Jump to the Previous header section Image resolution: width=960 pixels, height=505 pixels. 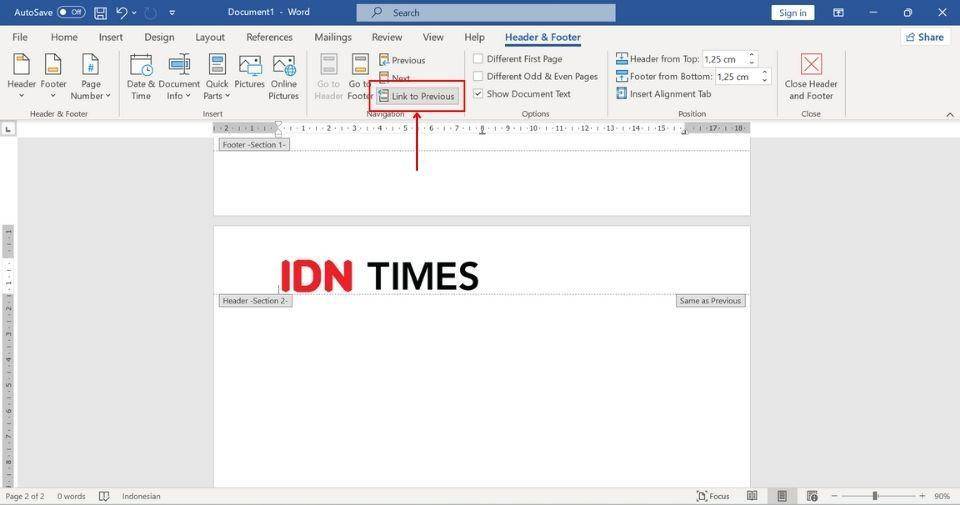coord(402,60)
